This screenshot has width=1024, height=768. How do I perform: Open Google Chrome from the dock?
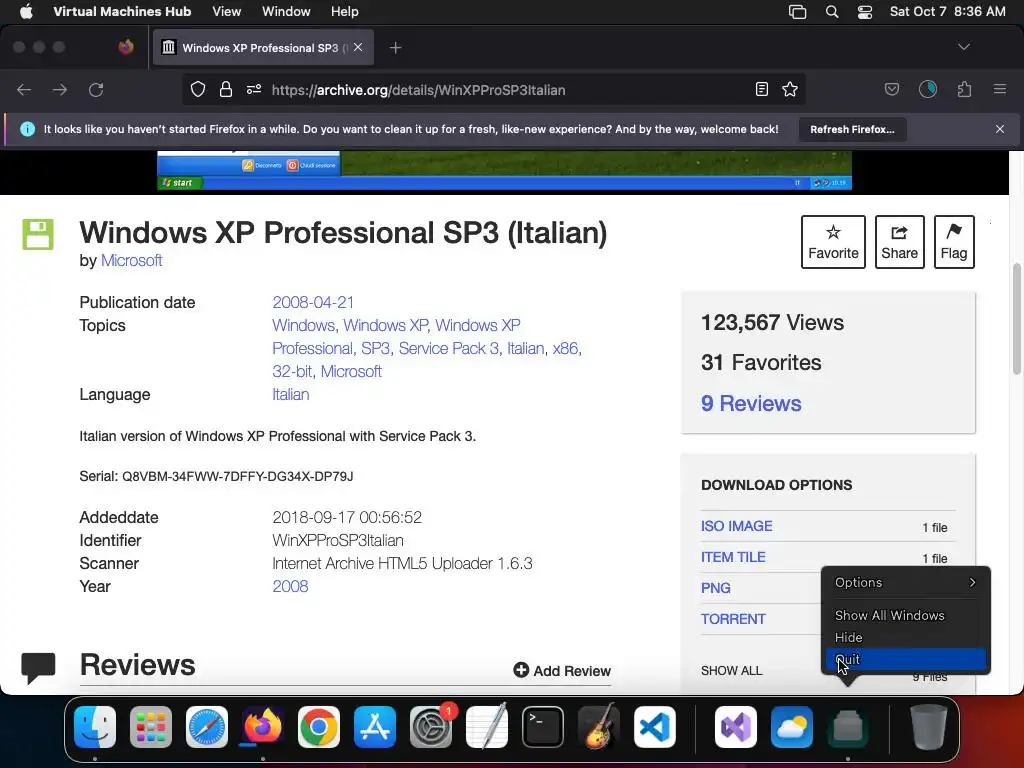coord(319,727)
